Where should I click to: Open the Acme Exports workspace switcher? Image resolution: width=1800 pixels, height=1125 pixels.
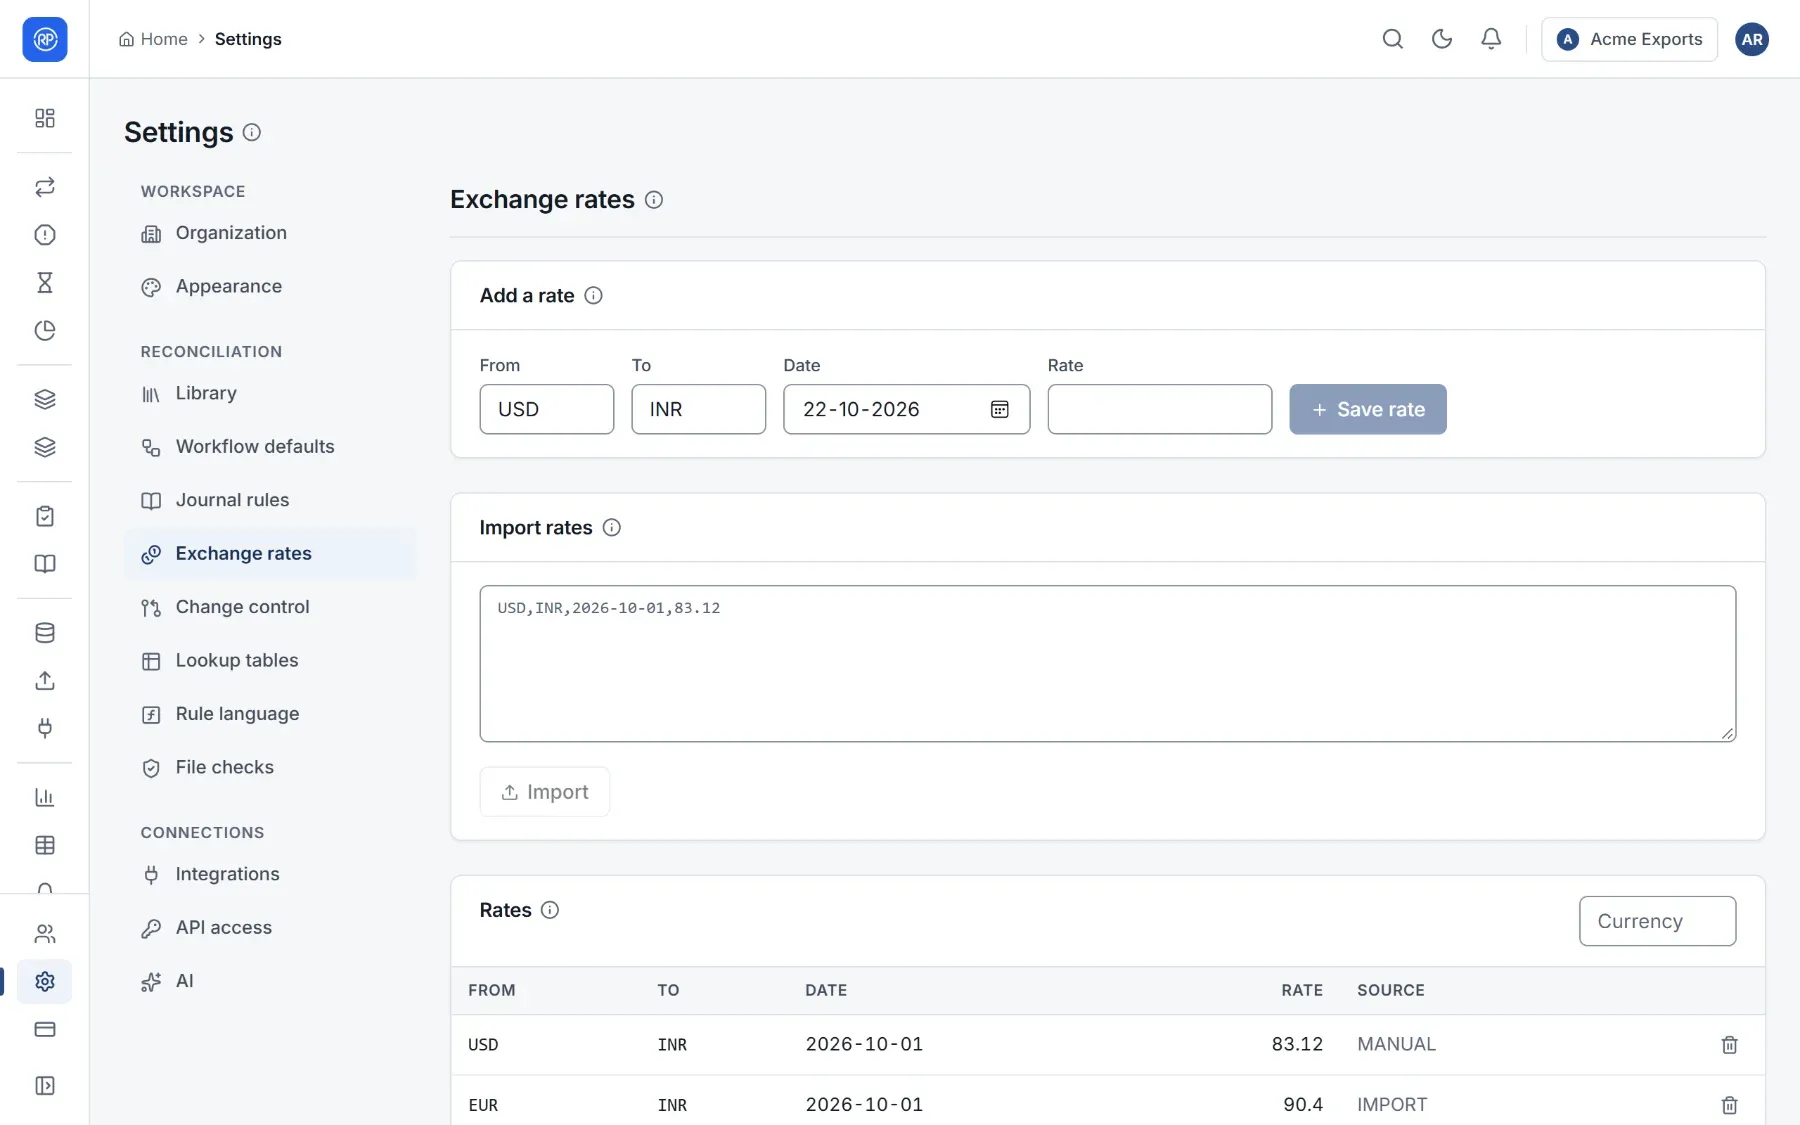[x=1629, y=39]
